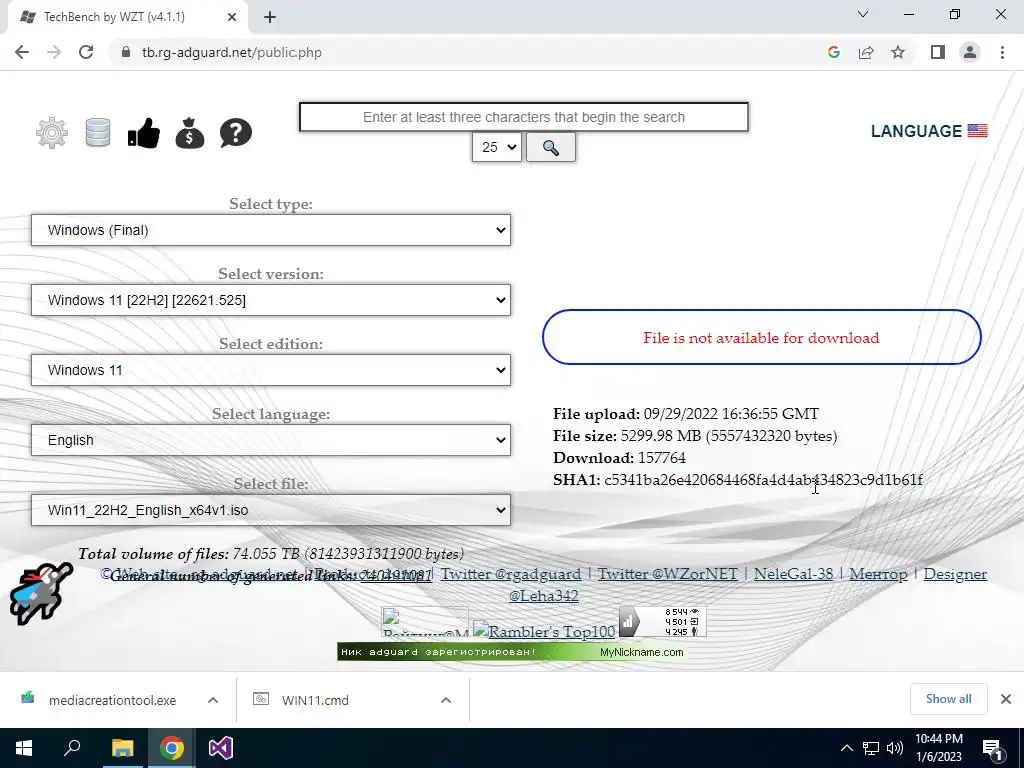
Task: Open mediacreationtool.exe download options arrow
Action: (x=213, y=700)
